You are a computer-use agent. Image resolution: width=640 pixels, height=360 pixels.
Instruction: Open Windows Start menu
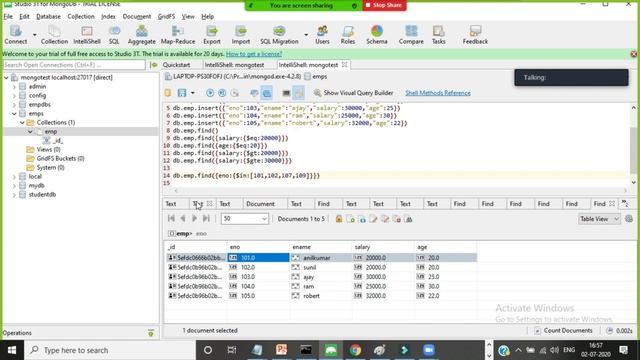(x=12, y=350)
